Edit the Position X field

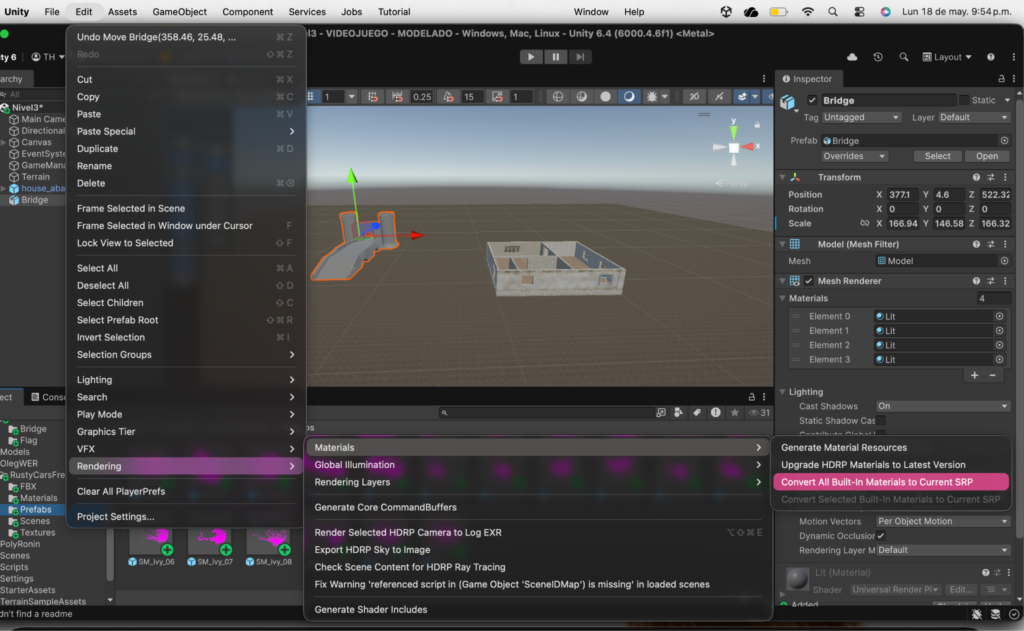tap(903, 195)
